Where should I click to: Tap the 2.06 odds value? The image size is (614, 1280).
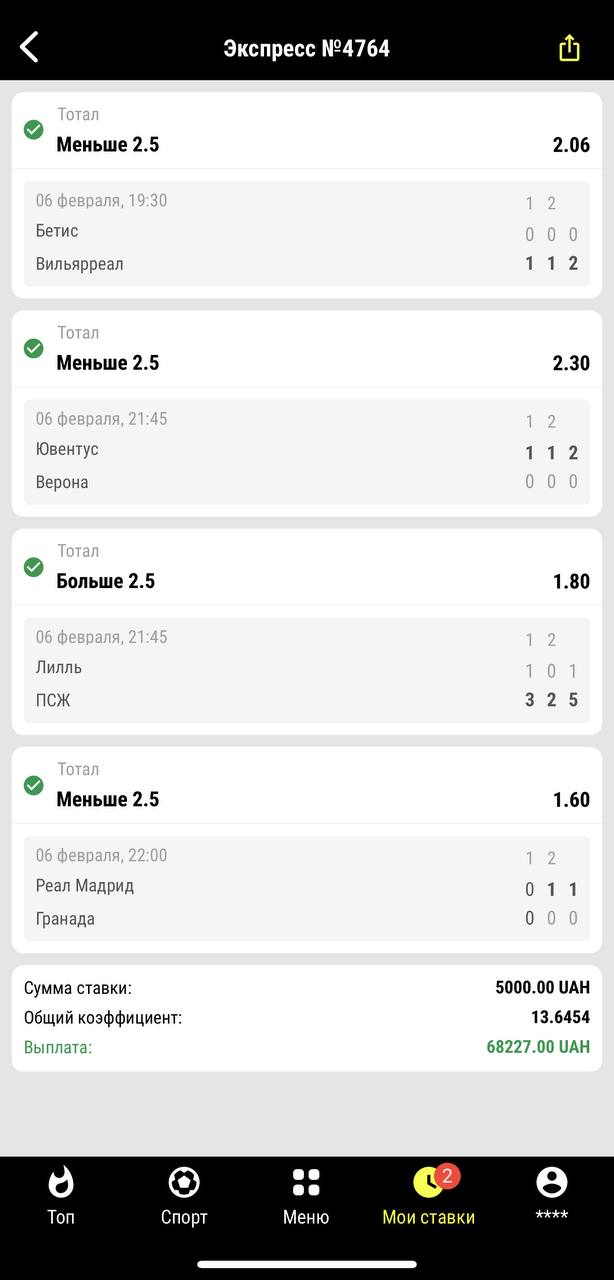click(571, 145)
